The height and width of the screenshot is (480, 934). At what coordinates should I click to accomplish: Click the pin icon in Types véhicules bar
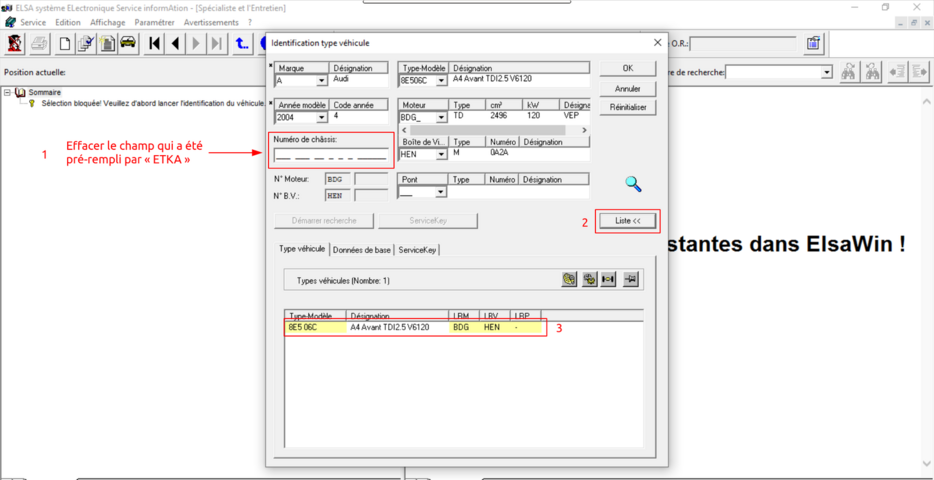click(630, 279)
